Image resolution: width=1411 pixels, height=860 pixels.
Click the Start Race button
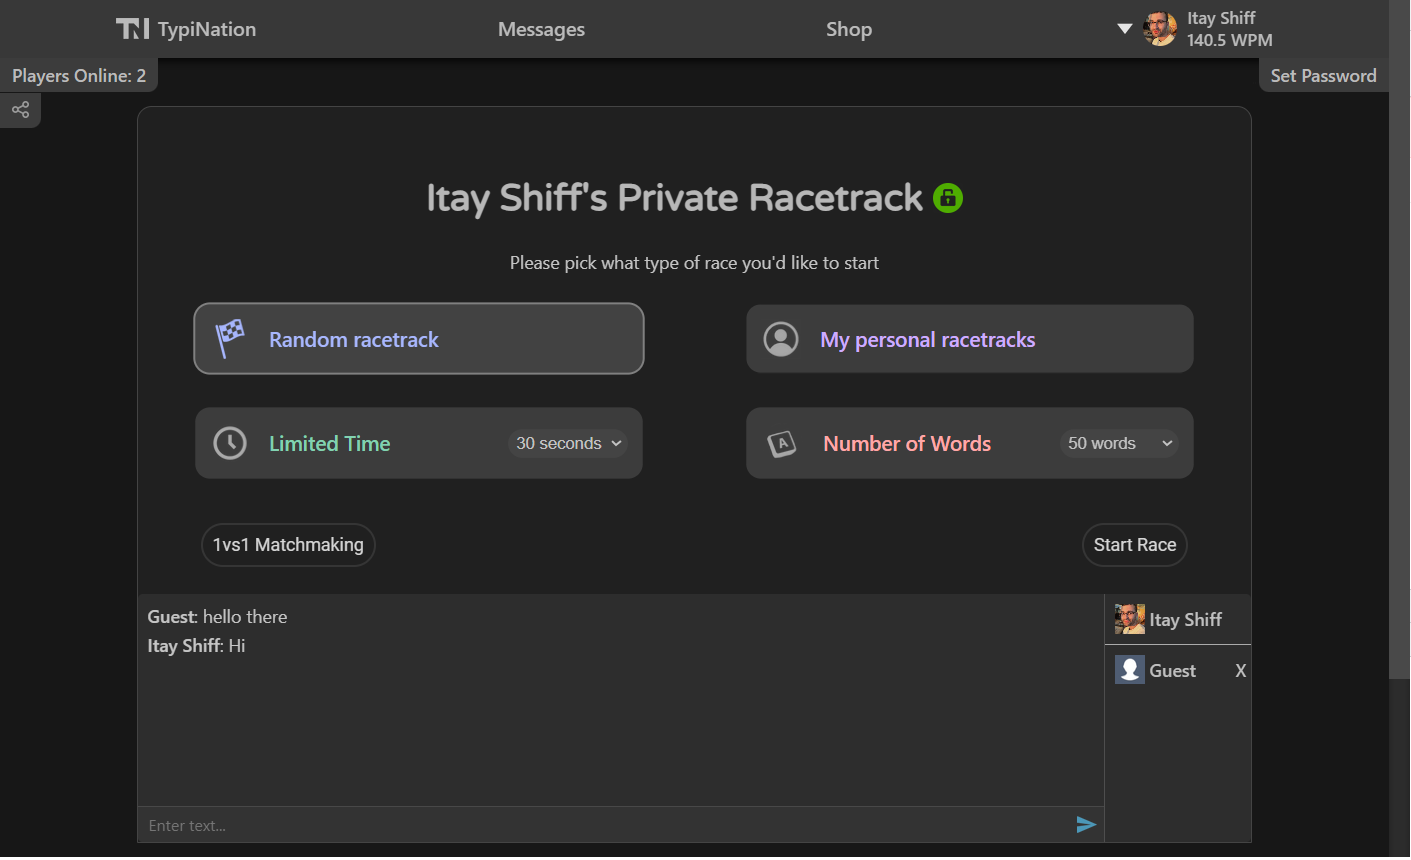(x=1135, y=545)
